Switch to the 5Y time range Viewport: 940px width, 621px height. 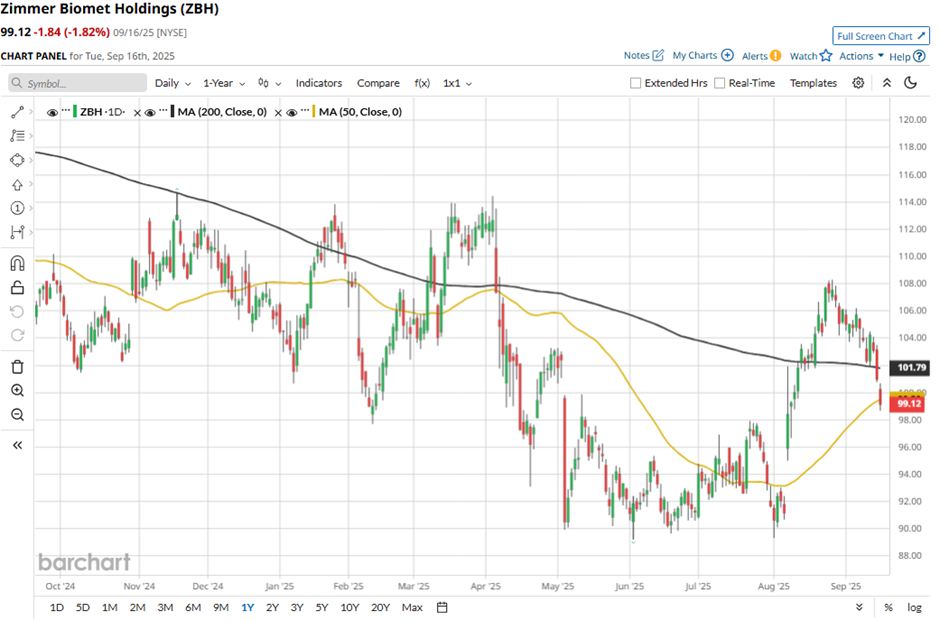coord(322,607)
